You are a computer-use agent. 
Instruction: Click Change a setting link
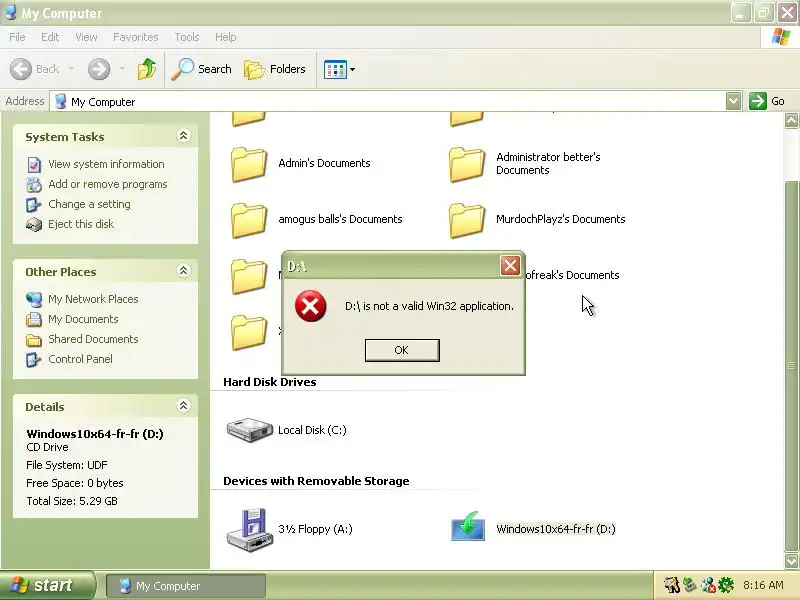tap(89, 204)
